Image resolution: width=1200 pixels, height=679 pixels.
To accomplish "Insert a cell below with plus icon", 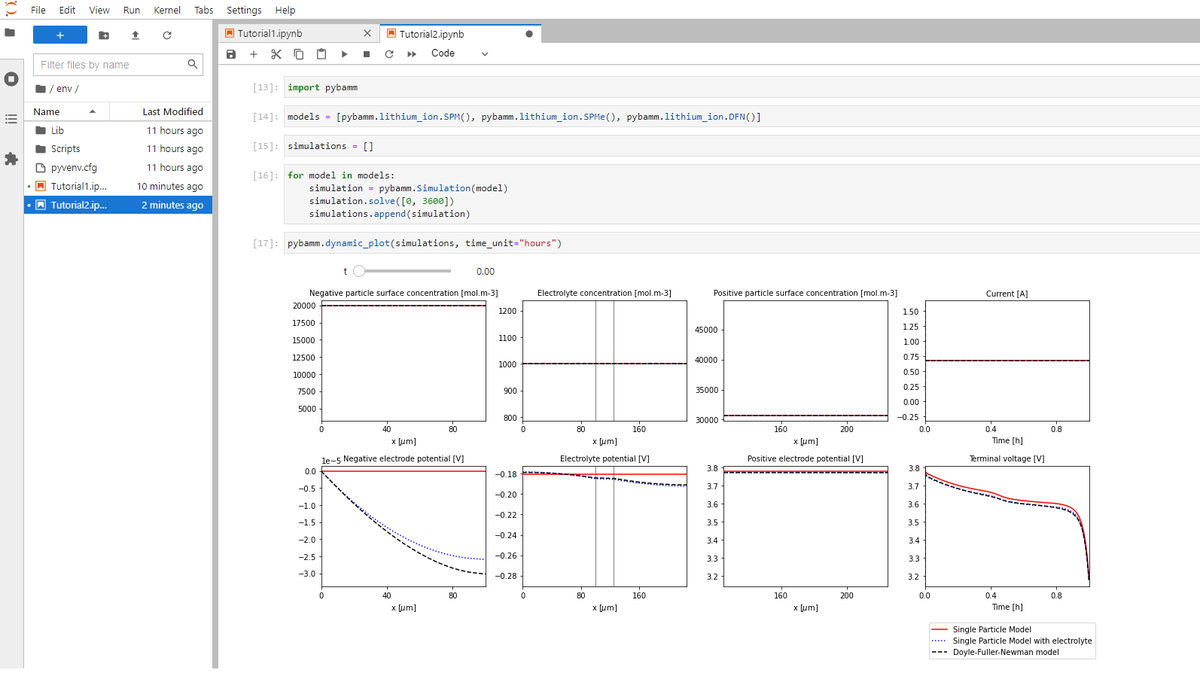I will pos(254,54).
